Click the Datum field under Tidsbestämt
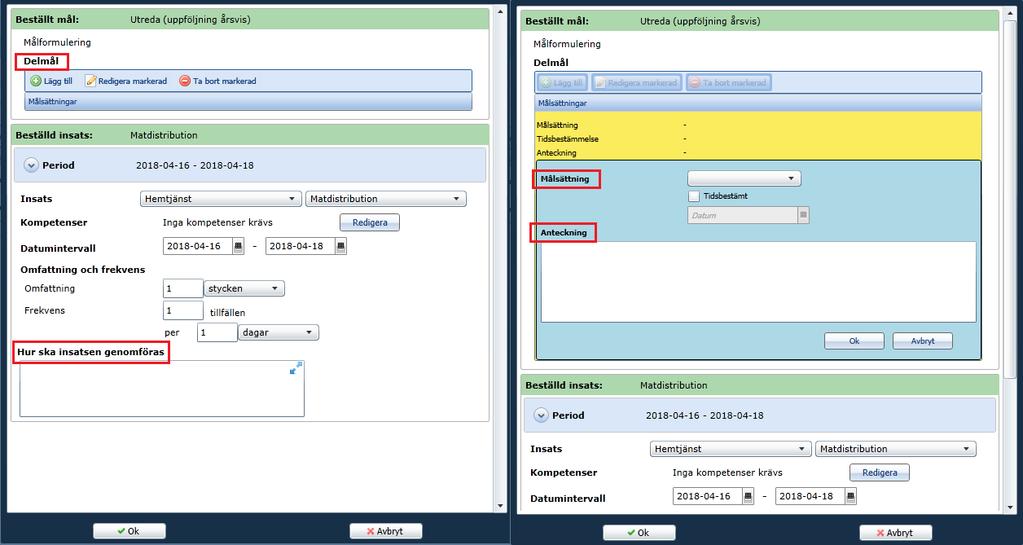Viewport: 1023px width, 545px height. coord(742,215)
